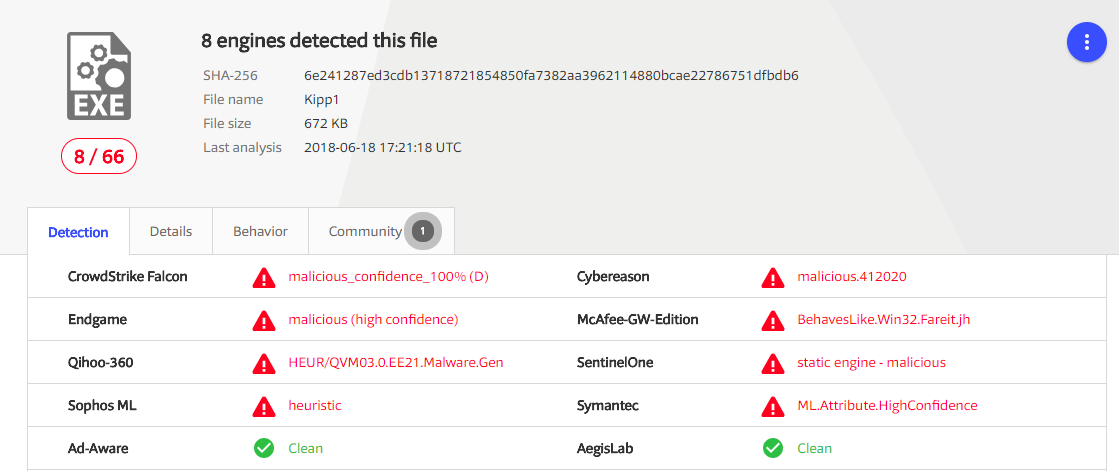
Task: Click the SentinelOne warning triangle icon
Action: pos(773,363)
